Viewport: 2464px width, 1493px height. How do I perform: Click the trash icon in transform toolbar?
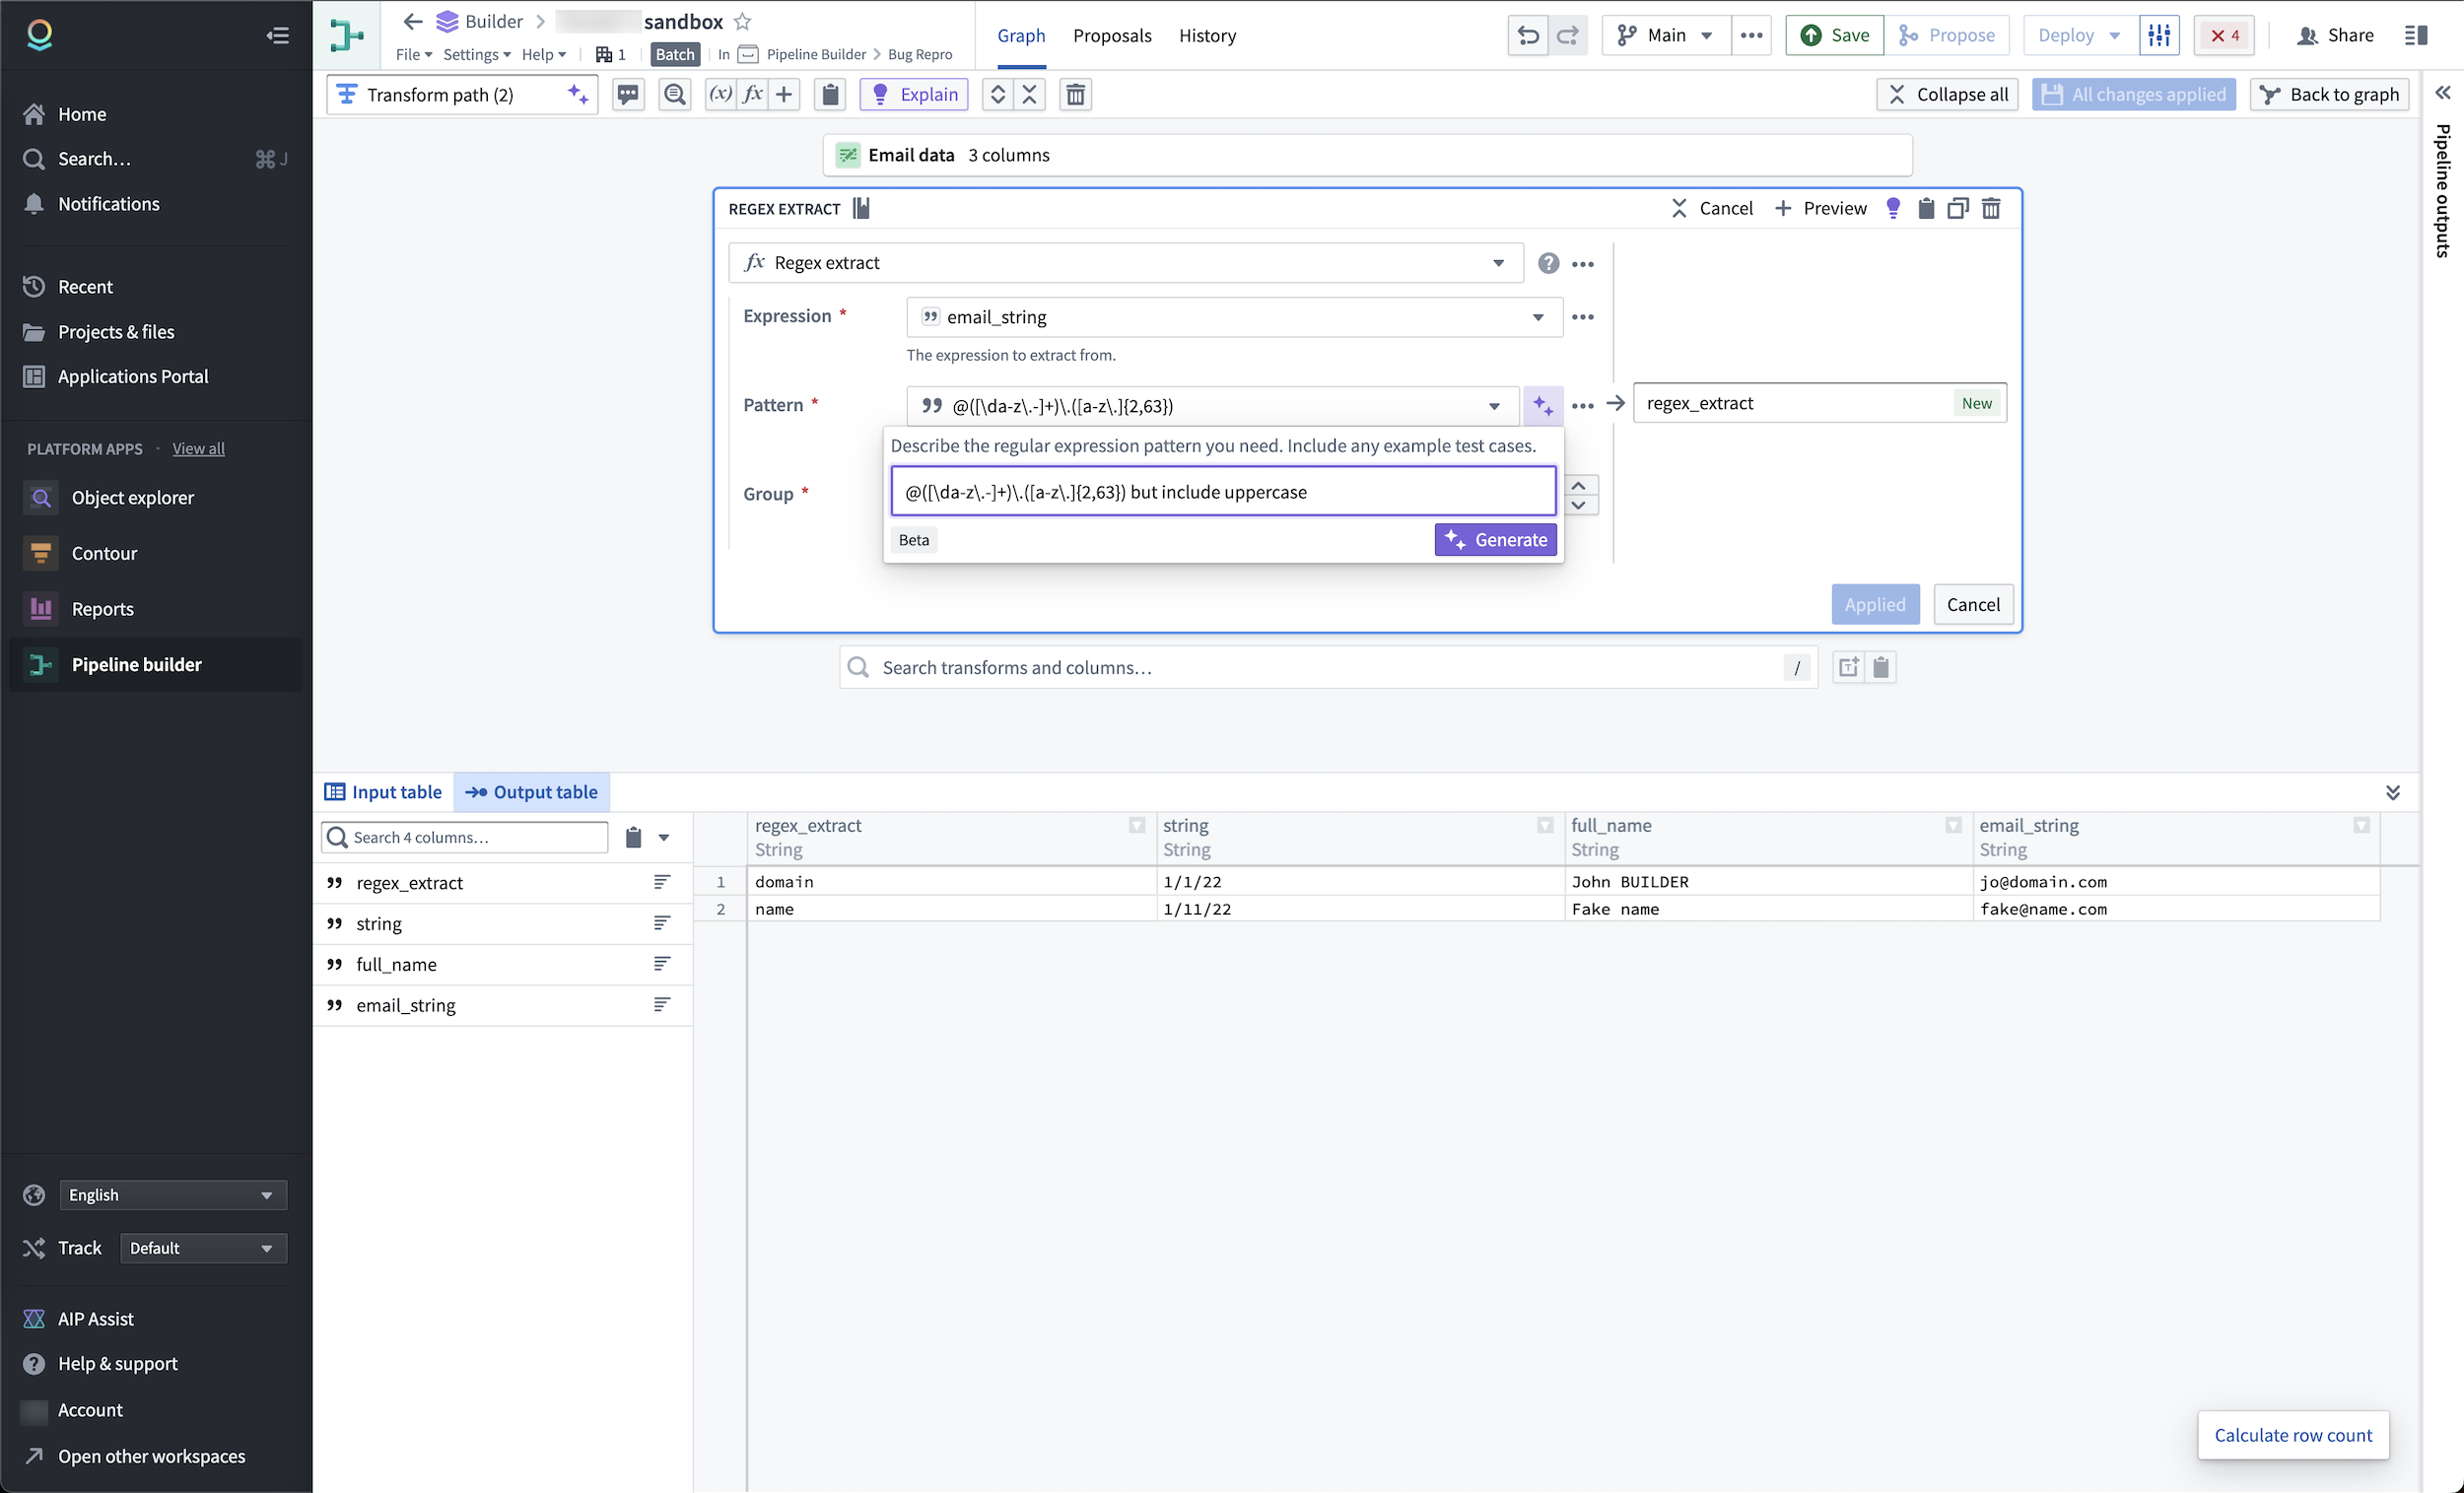1076,95
